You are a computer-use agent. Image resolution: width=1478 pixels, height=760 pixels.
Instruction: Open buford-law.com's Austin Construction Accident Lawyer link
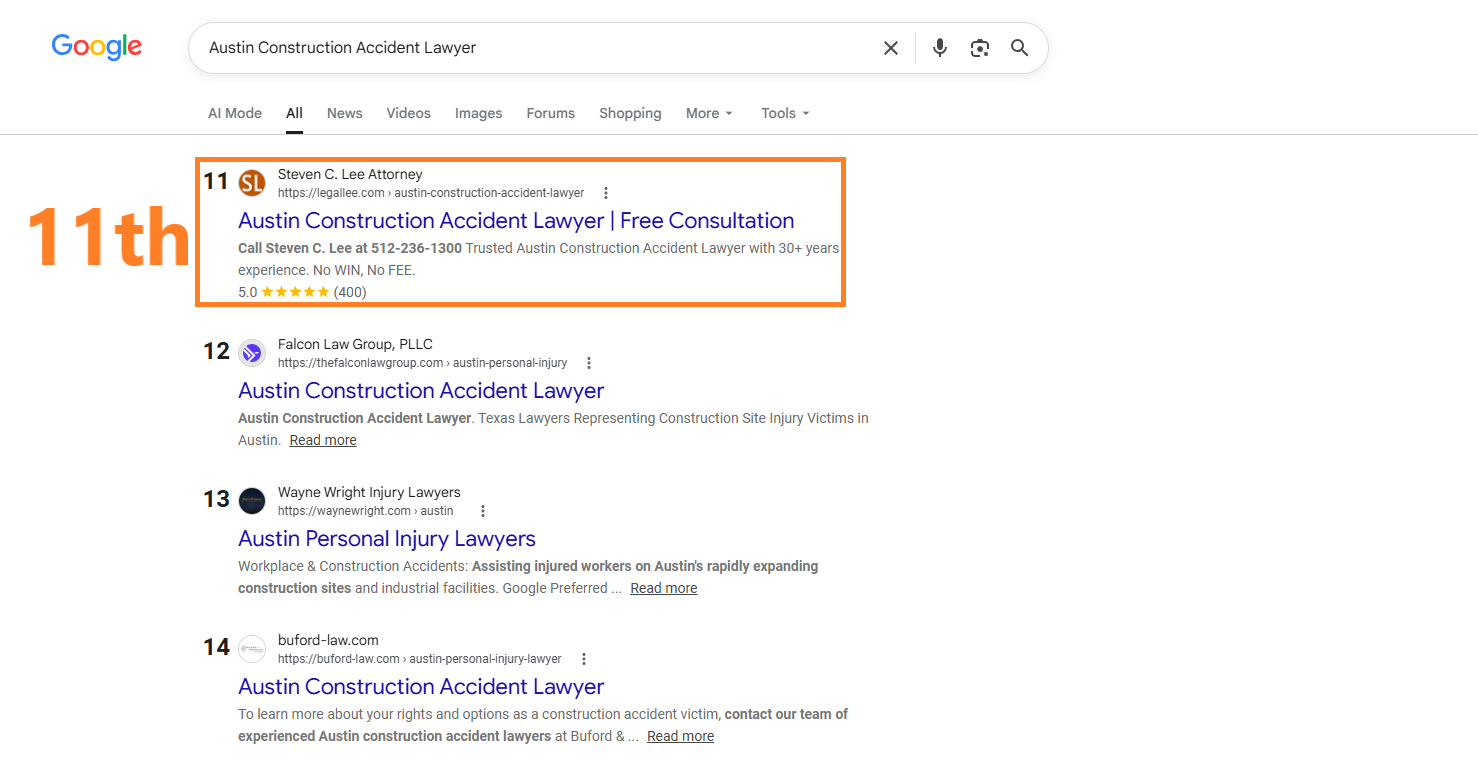pos(421,687)
